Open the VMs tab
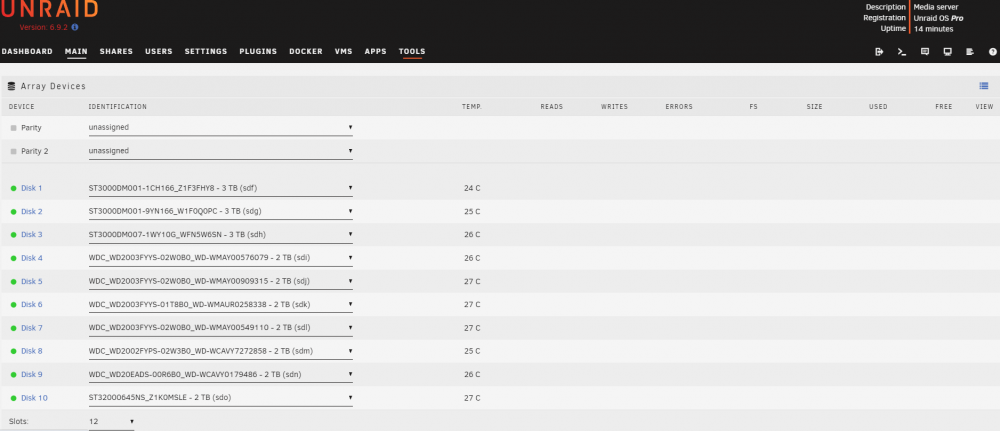The image size is (1000, 431). [x=344, y=52]
